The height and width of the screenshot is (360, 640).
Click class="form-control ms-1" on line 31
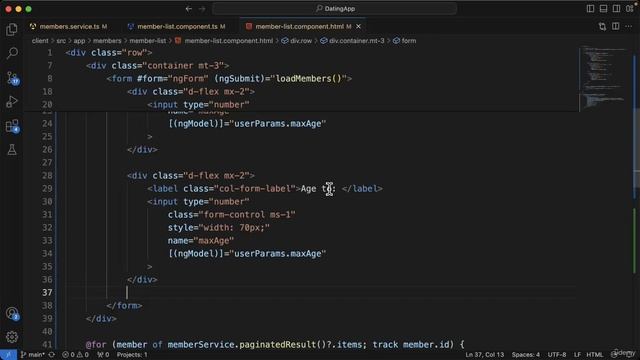pyautogui.click(x=231, y=215)
